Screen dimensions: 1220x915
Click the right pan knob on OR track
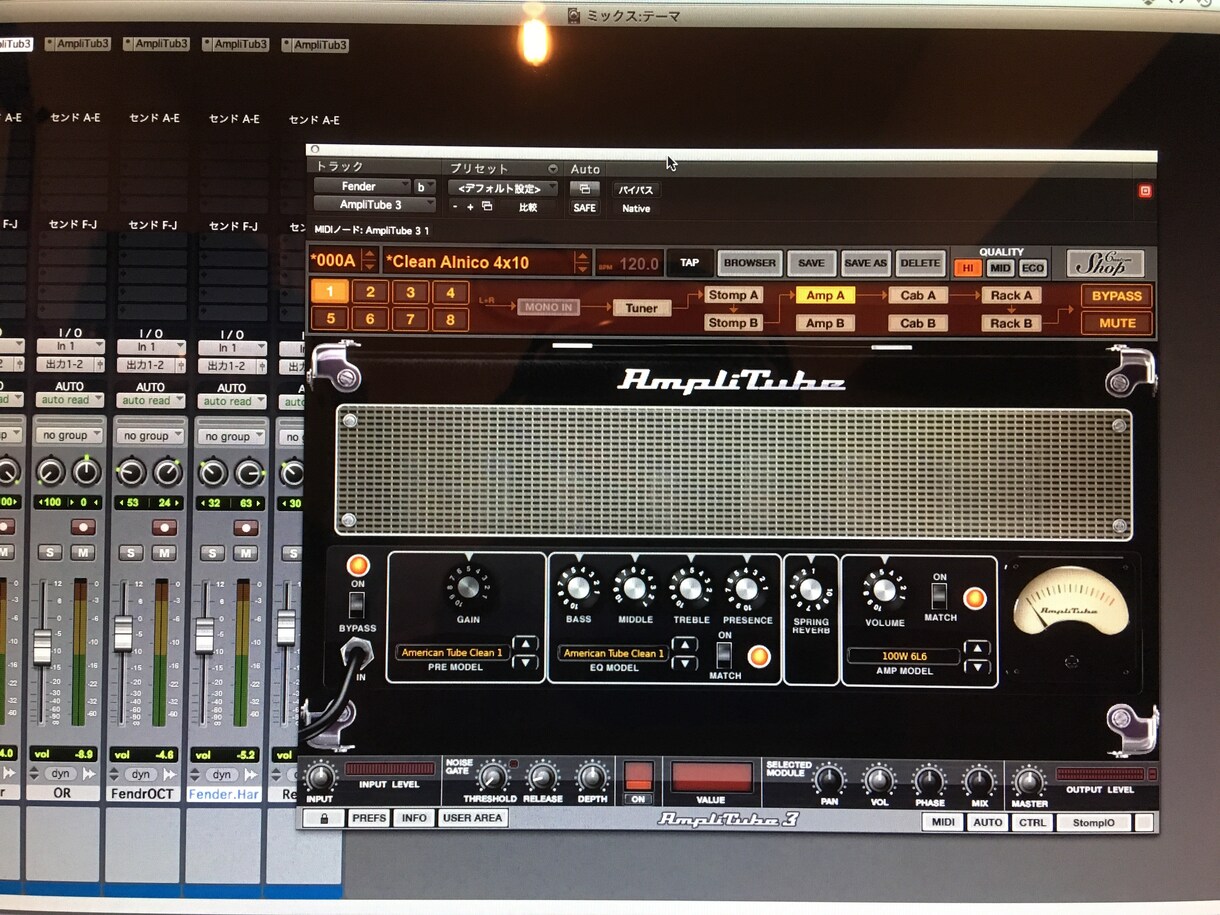coord(87,471)
